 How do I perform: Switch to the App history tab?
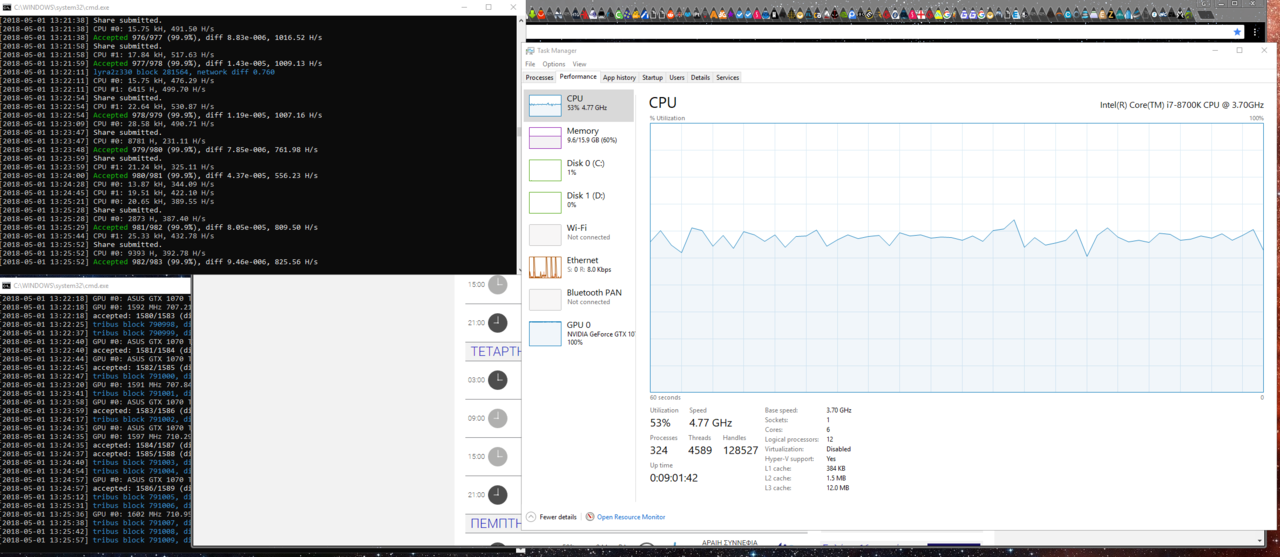pyautogui.click(x=619, y=77)
